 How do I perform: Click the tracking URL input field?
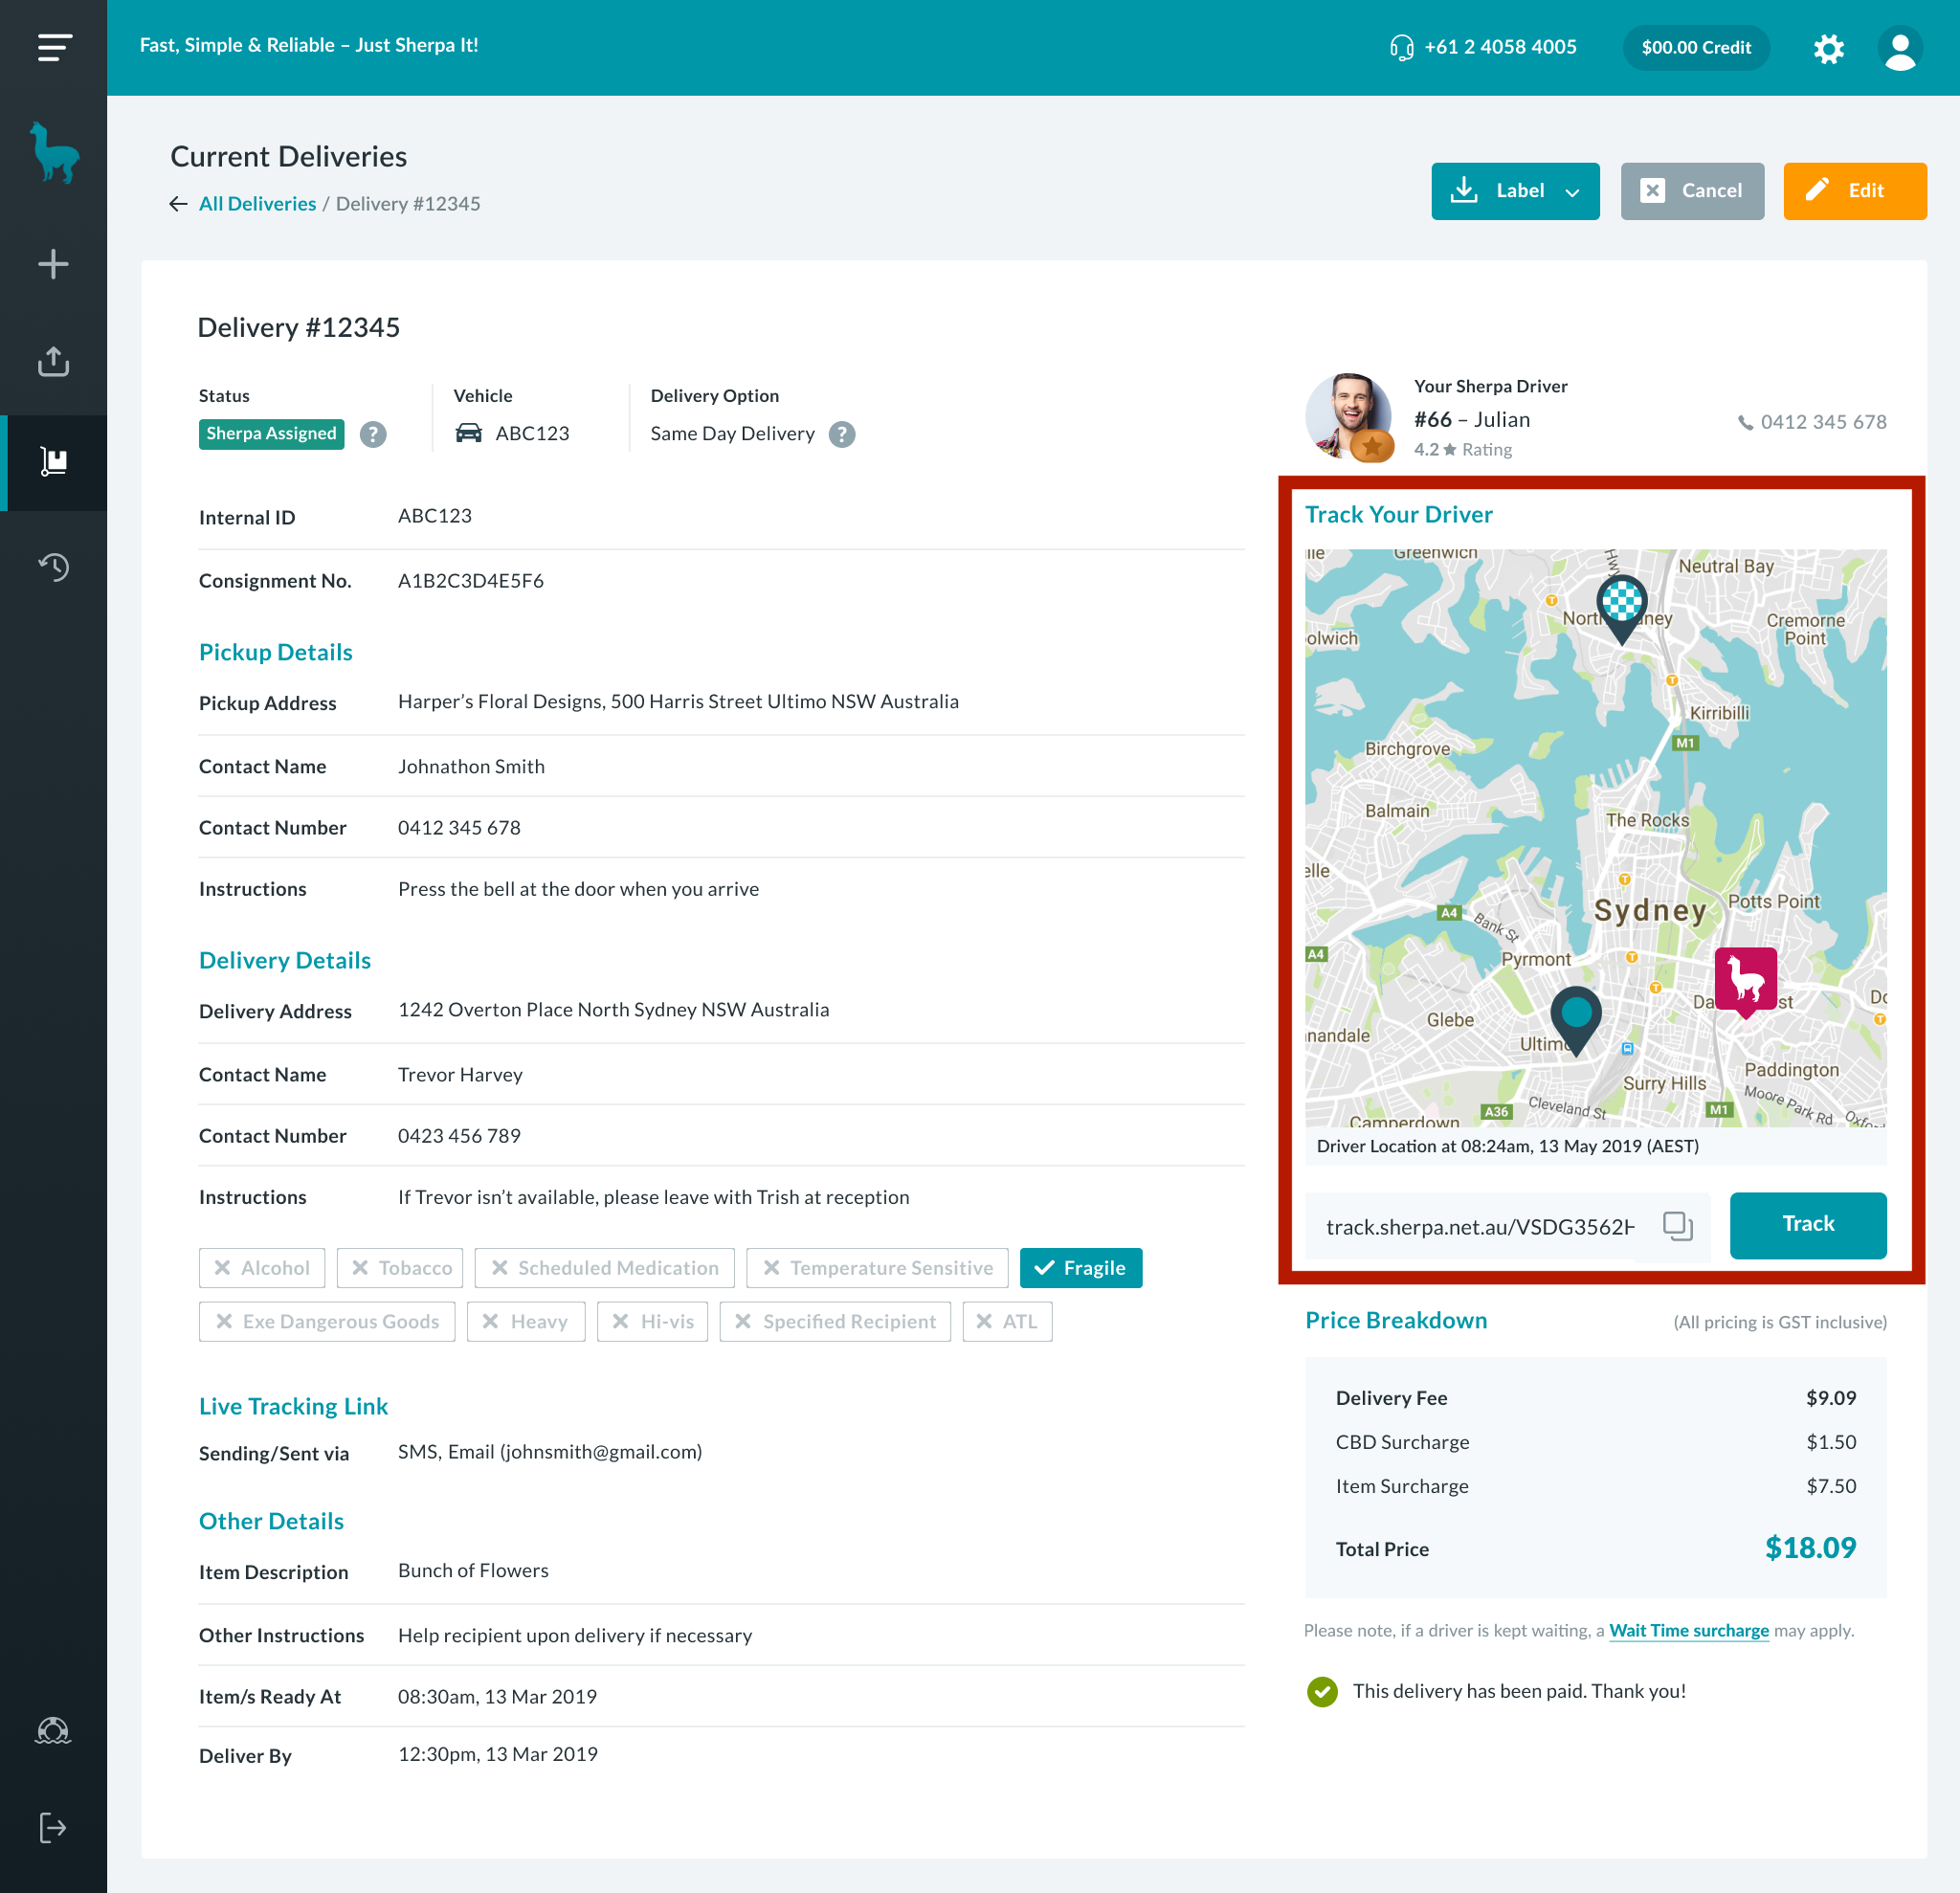[1480, 1226]
